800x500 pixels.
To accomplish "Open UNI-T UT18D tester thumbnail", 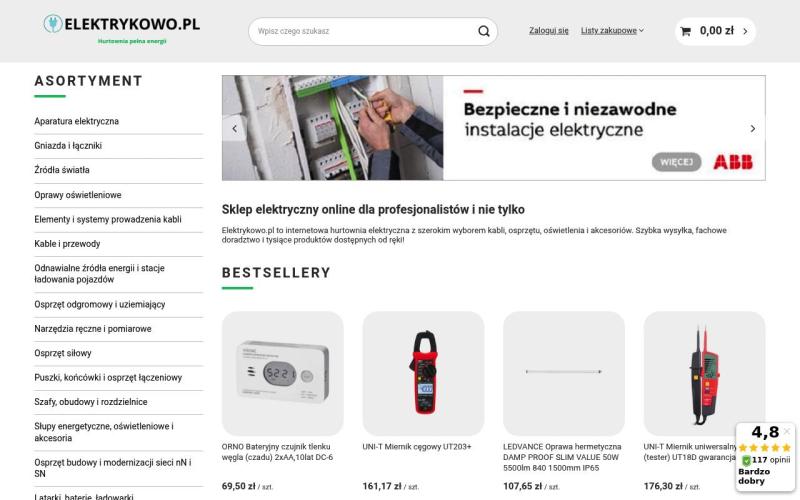I will point(705,373).
